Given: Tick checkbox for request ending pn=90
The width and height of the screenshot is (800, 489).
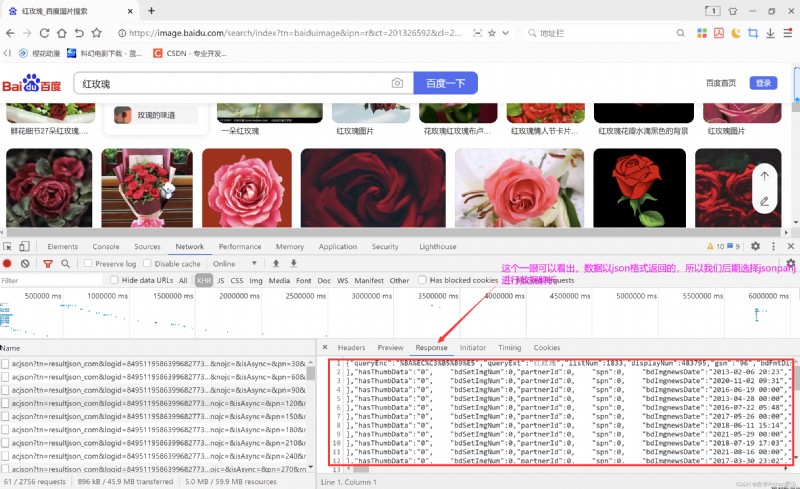Looking at the screenshot, I should [5, 390].
